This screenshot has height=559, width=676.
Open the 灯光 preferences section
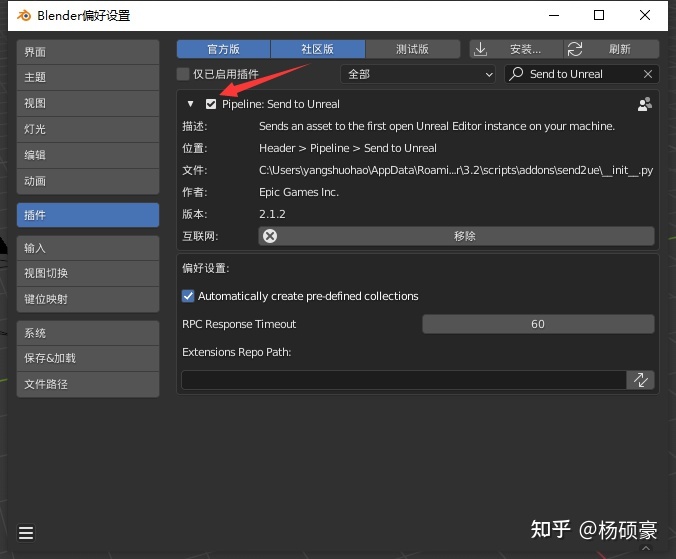click(x=88, y=129)
